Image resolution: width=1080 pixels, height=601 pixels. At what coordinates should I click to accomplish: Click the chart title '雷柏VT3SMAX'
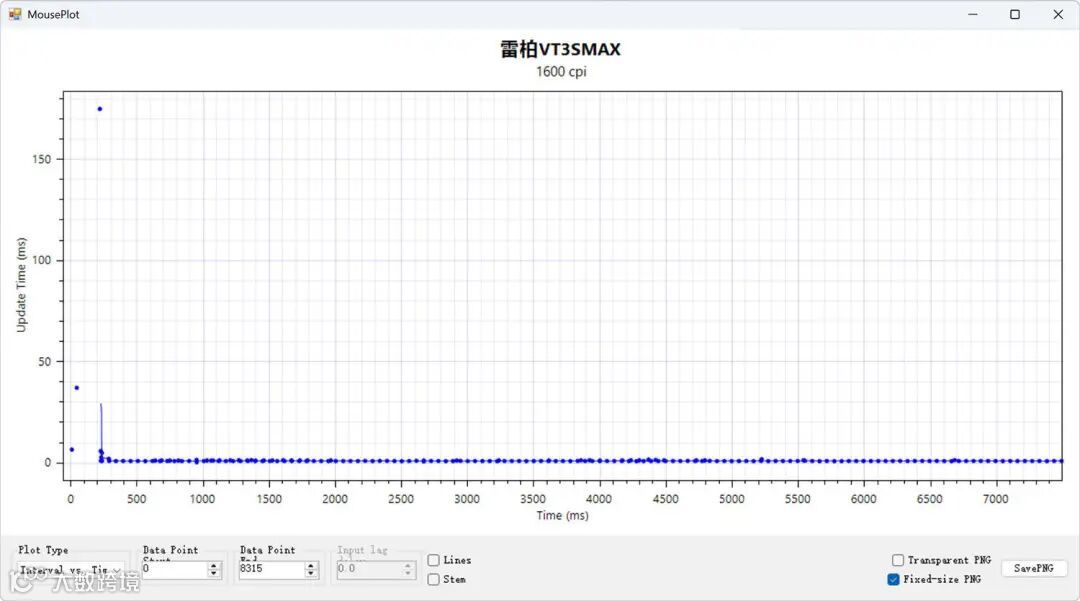(x=561, y=49)
